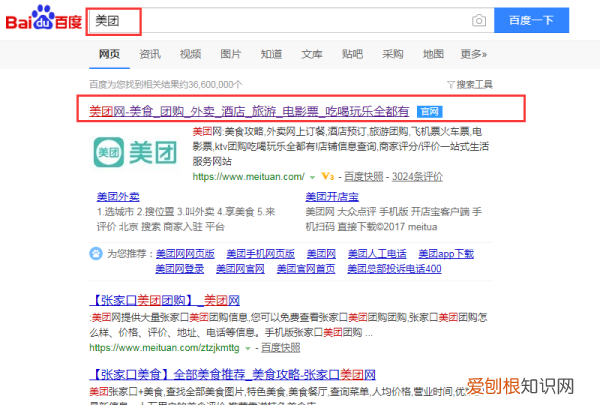Select the 网页 tab
The width and height of the screenshot is (600, 405).
click(109, 54)
